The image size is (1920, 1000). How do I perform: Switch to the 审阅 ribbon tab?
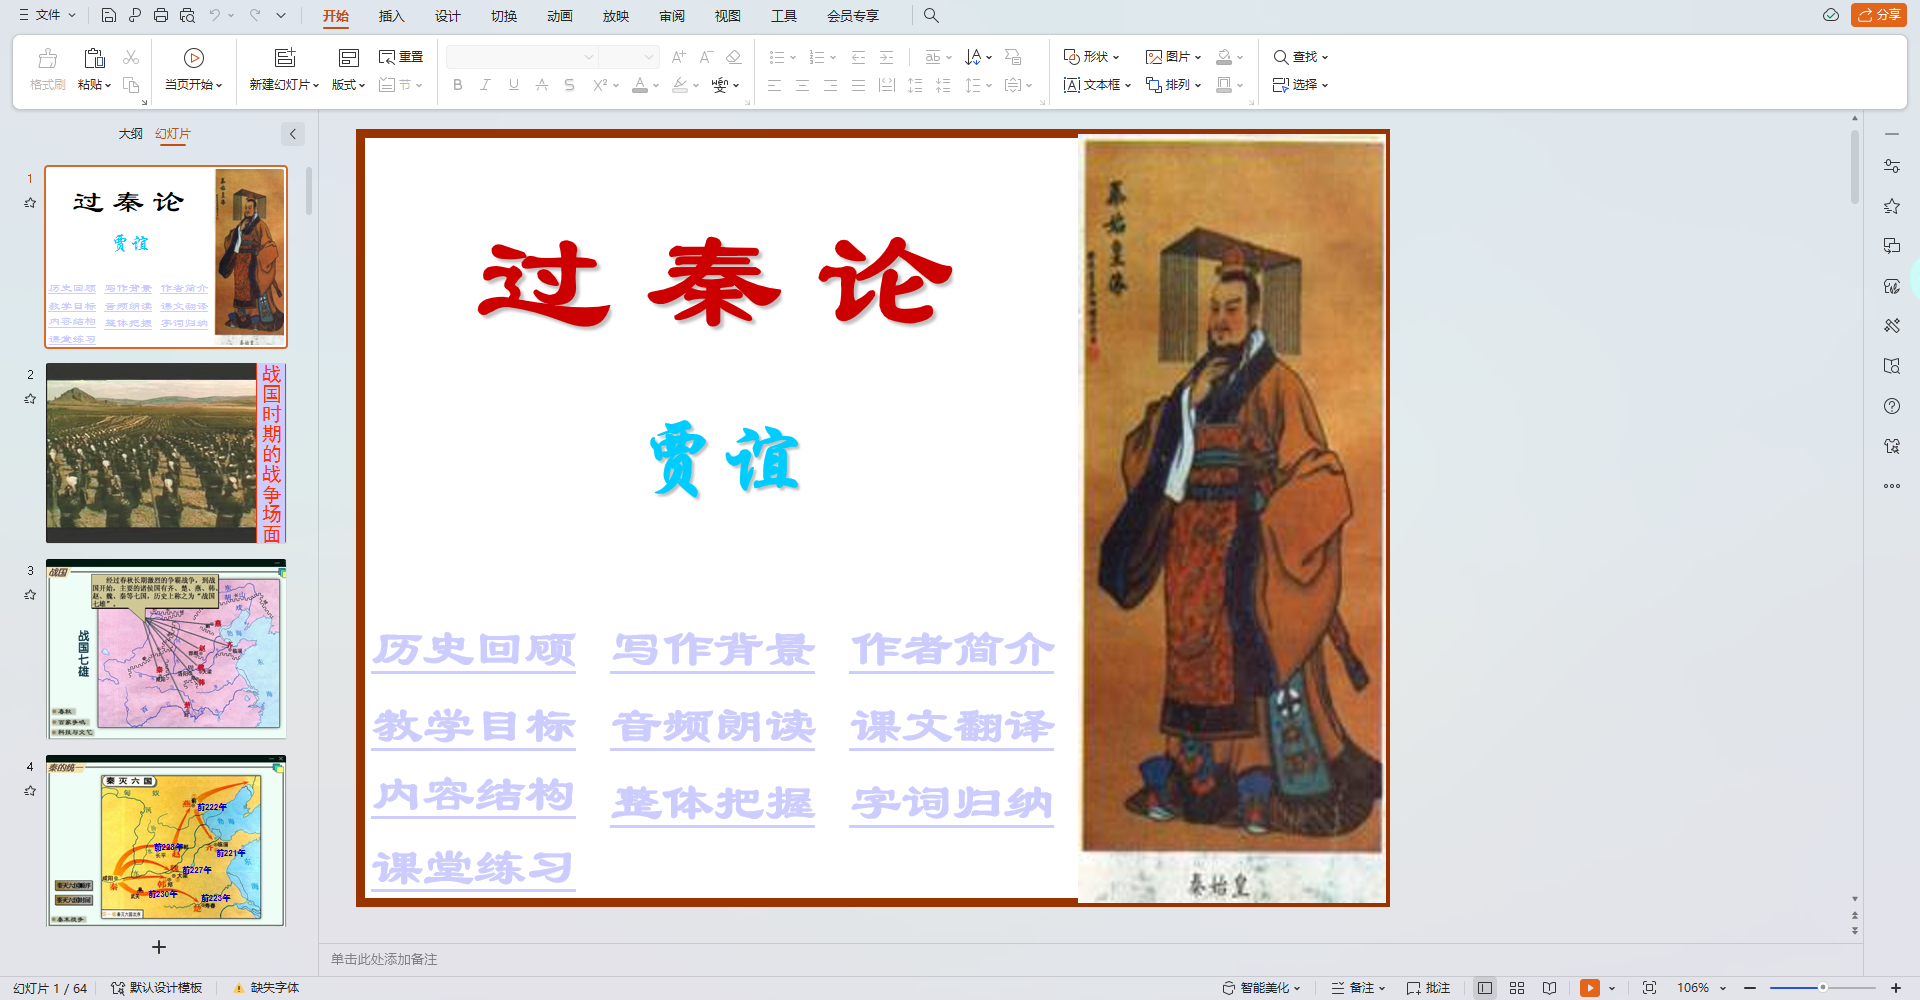(x=672, y=16)
